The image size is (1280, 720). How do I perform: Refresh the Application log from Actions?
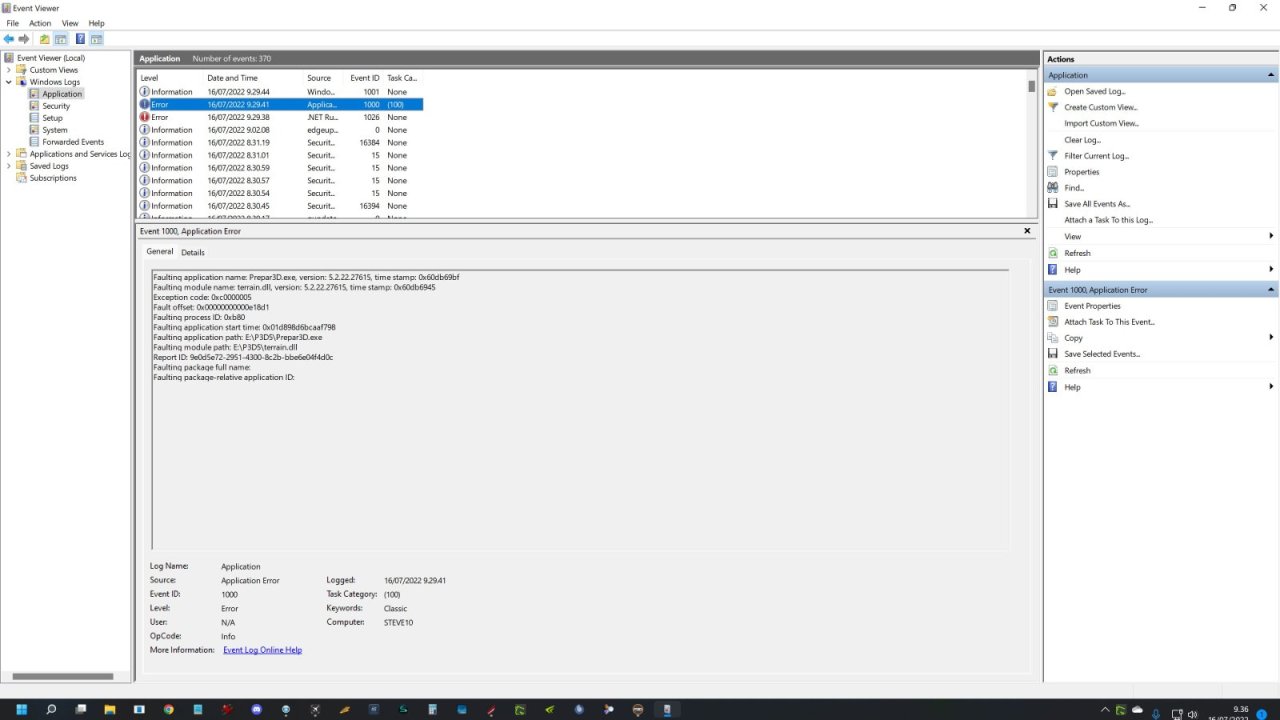(x=1077, y=253)
